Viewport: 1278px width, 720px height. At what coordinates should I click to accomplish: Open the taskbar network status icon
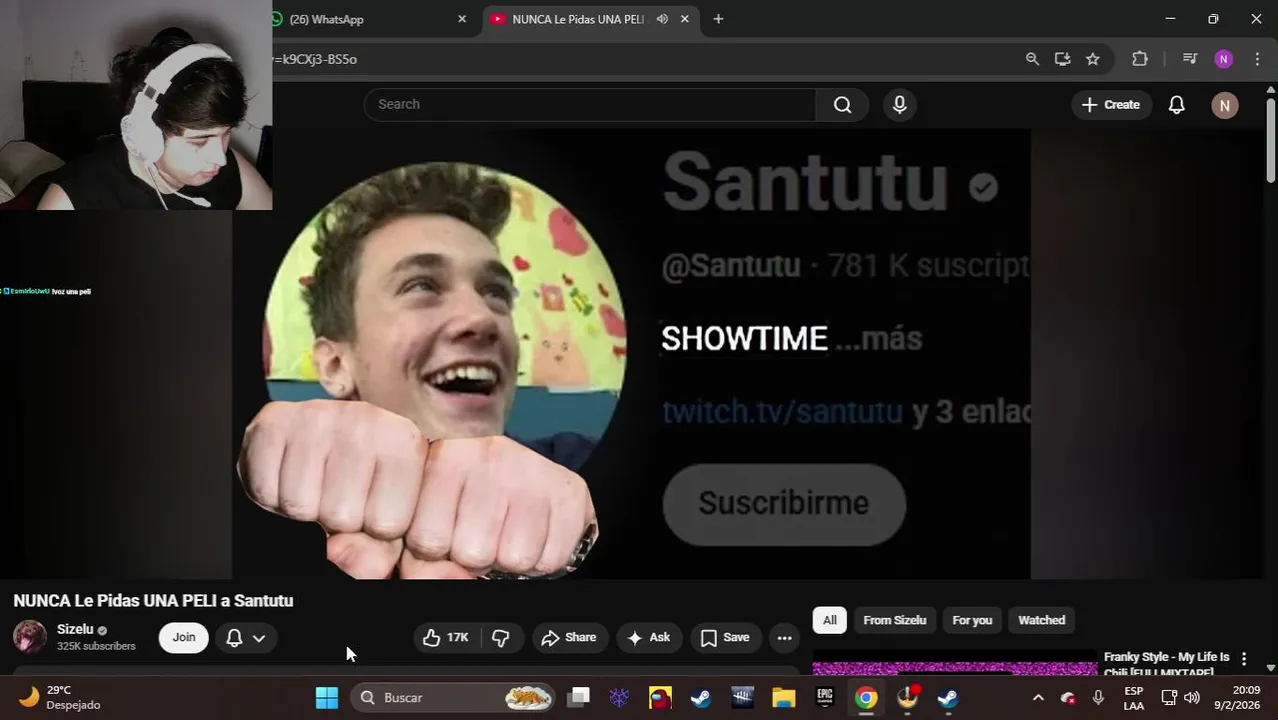click(x=1169, y=698)
